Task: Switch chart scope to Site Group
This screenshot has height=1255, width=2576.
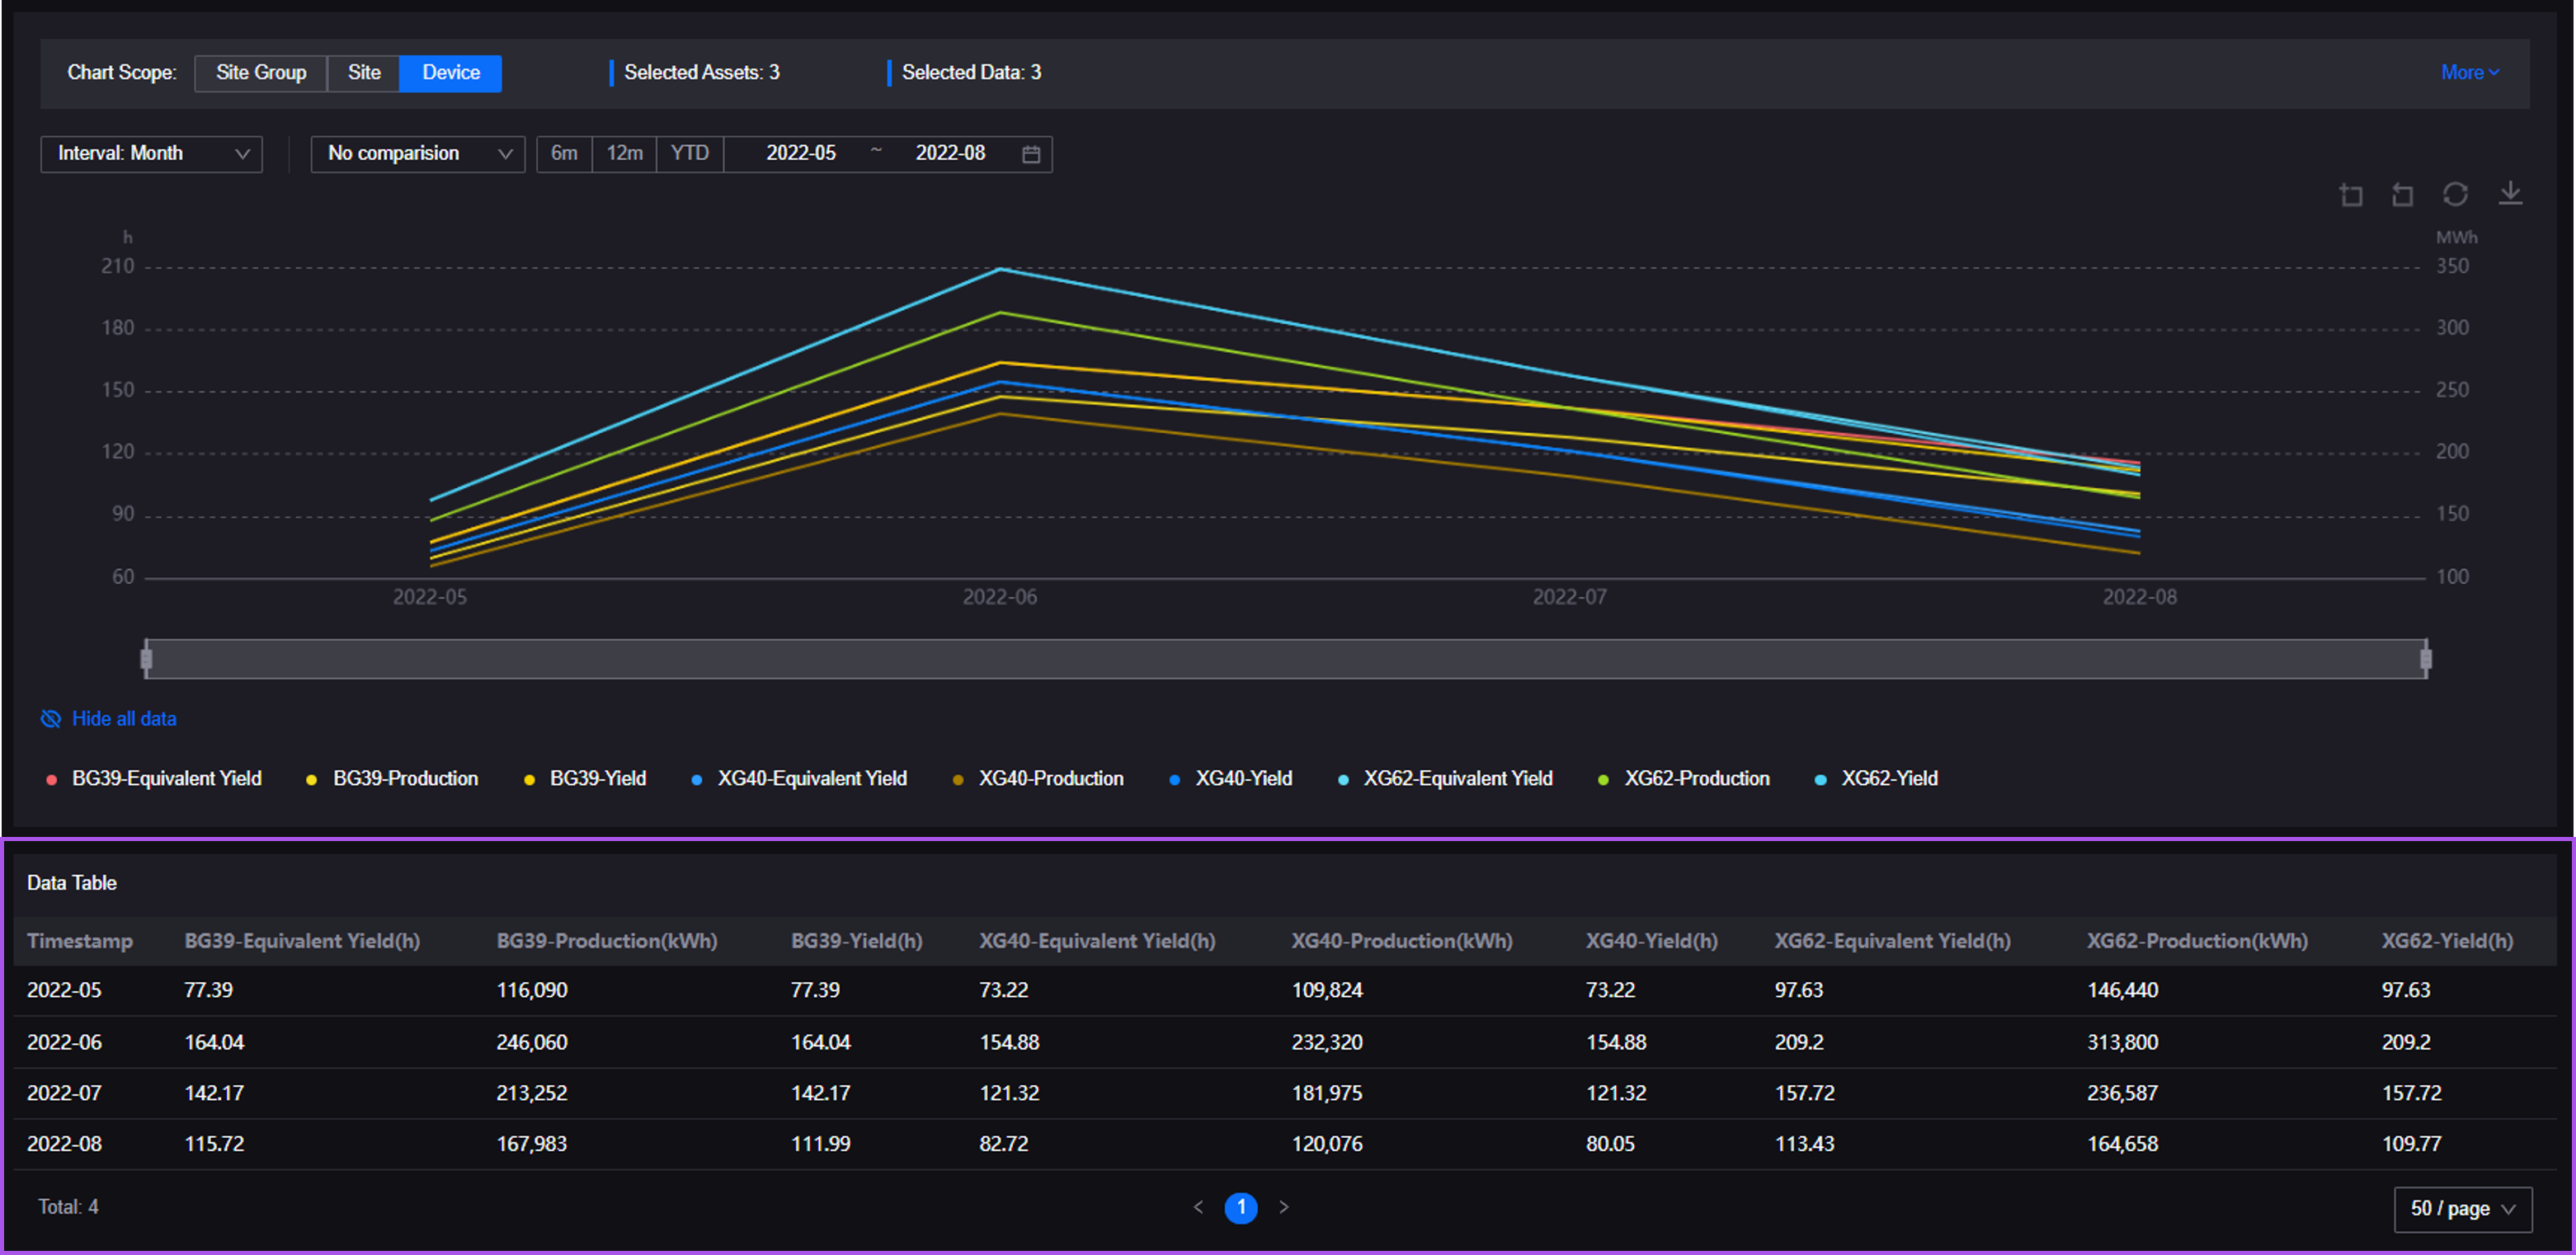Action: click(261, 73)
